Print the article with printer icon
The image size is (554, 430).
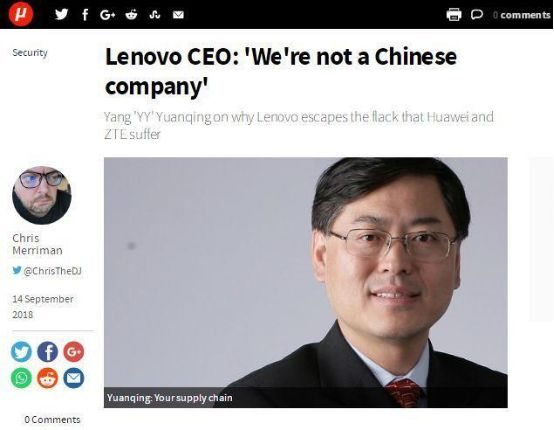[x=454, y=14]
